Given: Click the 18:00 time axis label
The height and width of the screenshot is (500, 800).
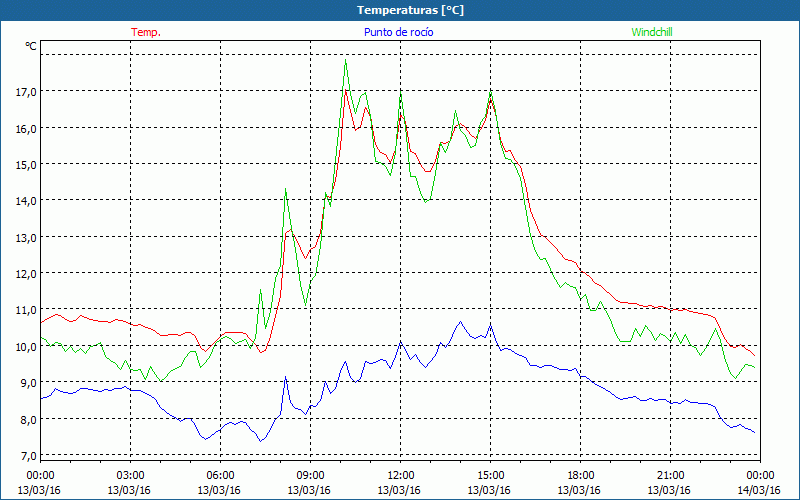Looking at the screenshot, I should click(580, 476).
